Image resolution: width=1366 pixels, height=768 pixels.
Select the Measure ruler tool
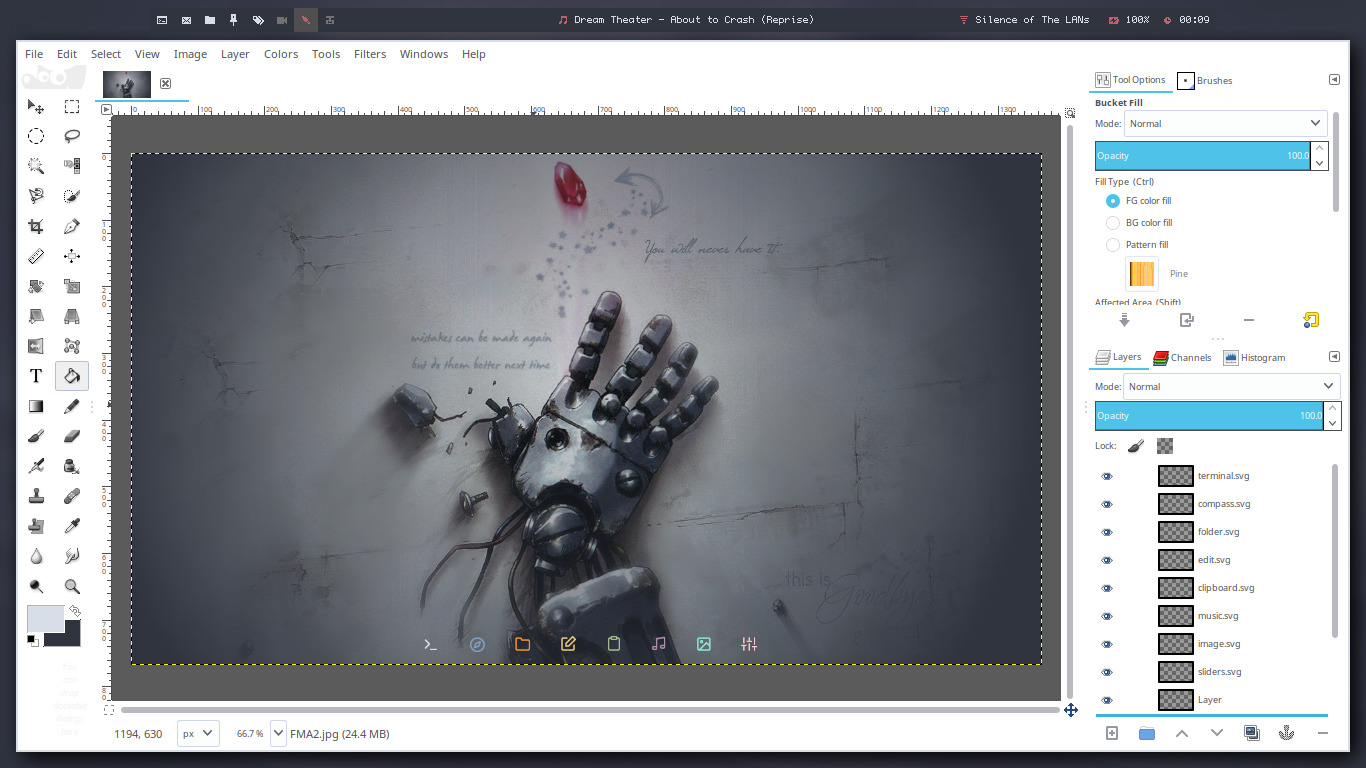click(x=36, y=256)
